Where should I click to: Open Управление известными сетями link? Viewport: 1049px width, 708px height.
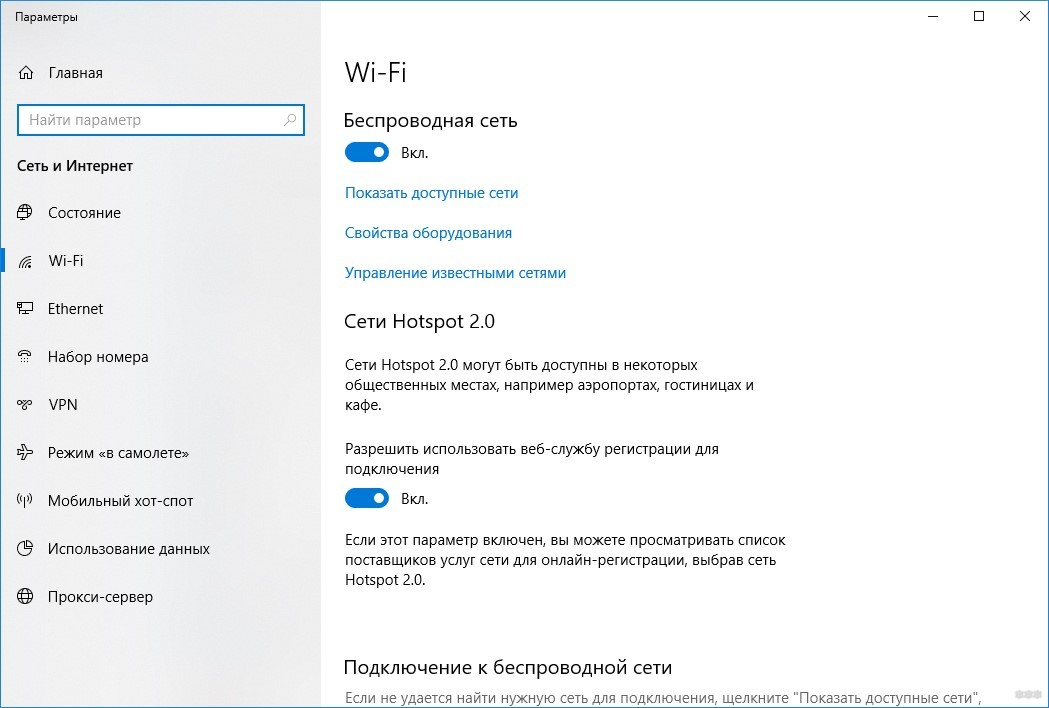point(456,273)
